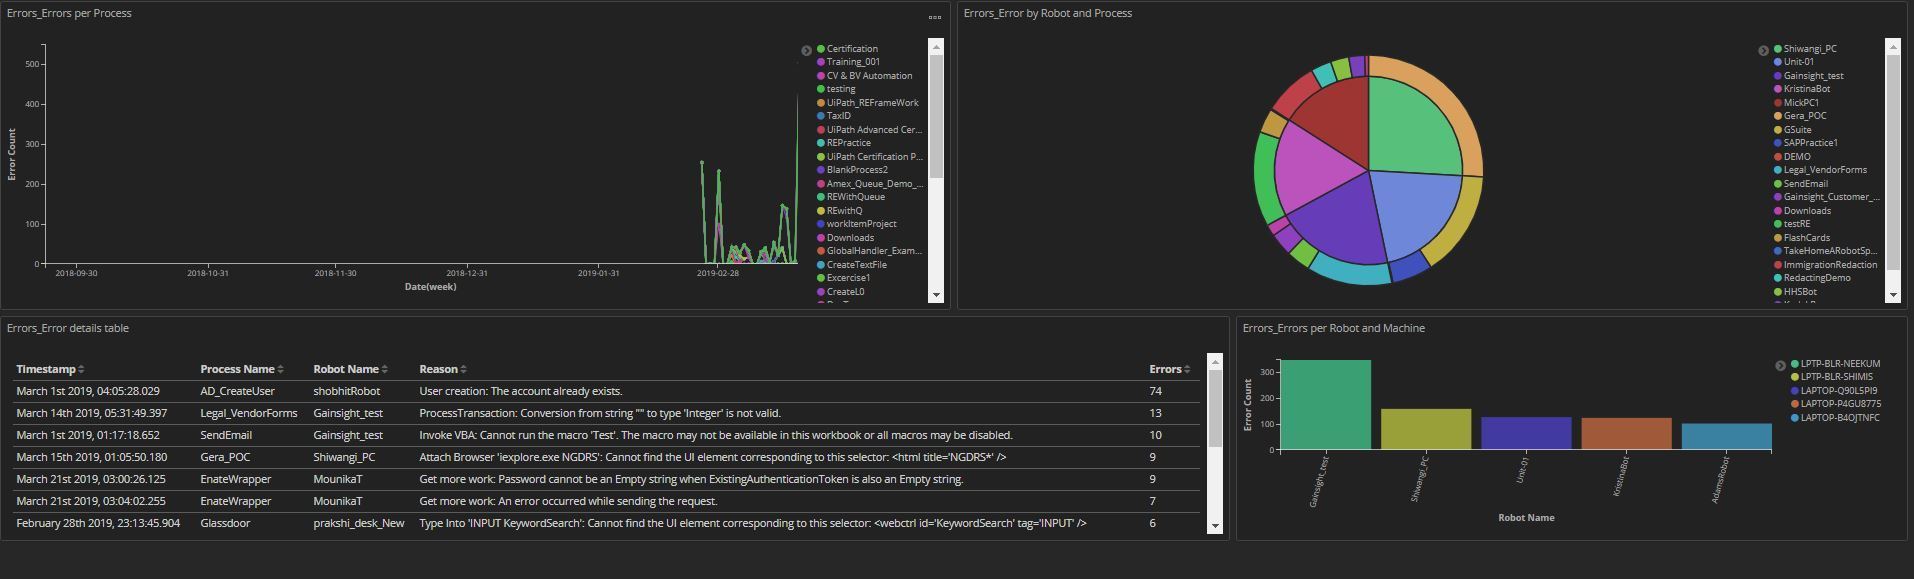Viewport: 1914px width, 579px height.
Task: Click the Shiwangi_PC bar in the bar chart
Action: click(1426, 429)
